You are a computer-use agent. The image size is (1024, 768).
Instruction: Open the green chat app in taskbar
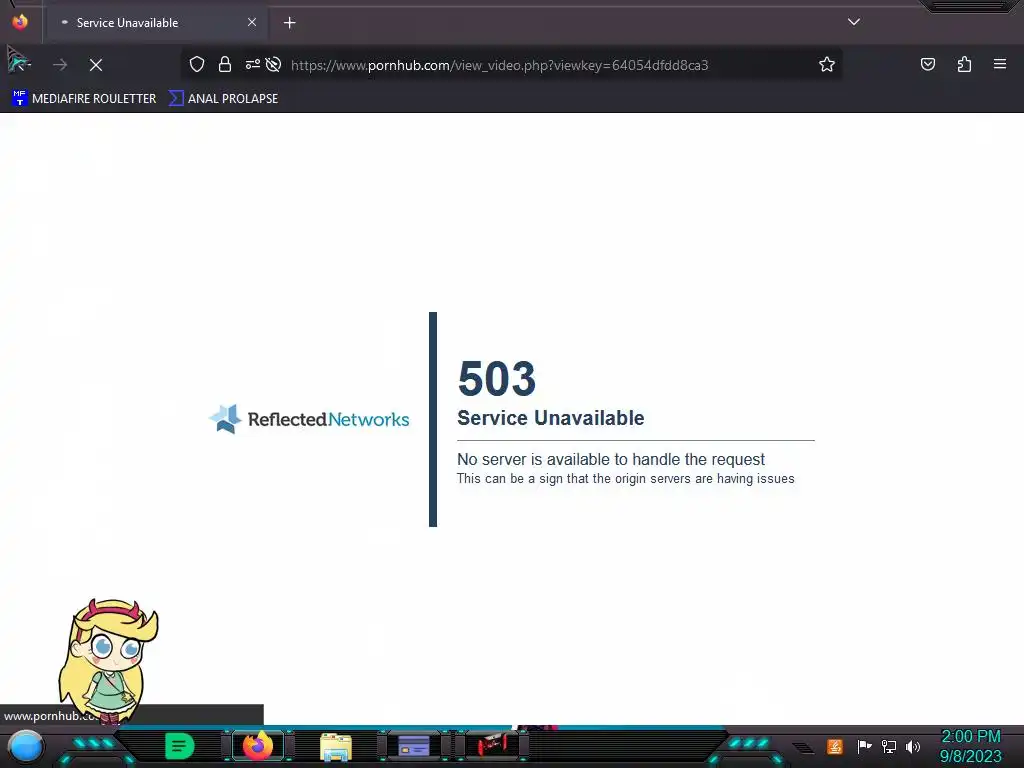179,746
